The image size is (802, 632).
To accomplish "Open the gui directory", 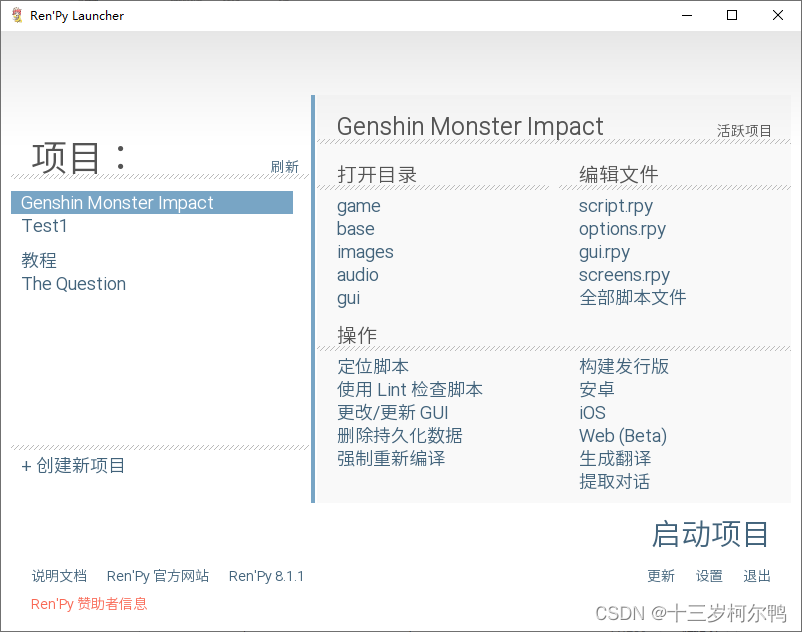I will [x=348, y=298].
